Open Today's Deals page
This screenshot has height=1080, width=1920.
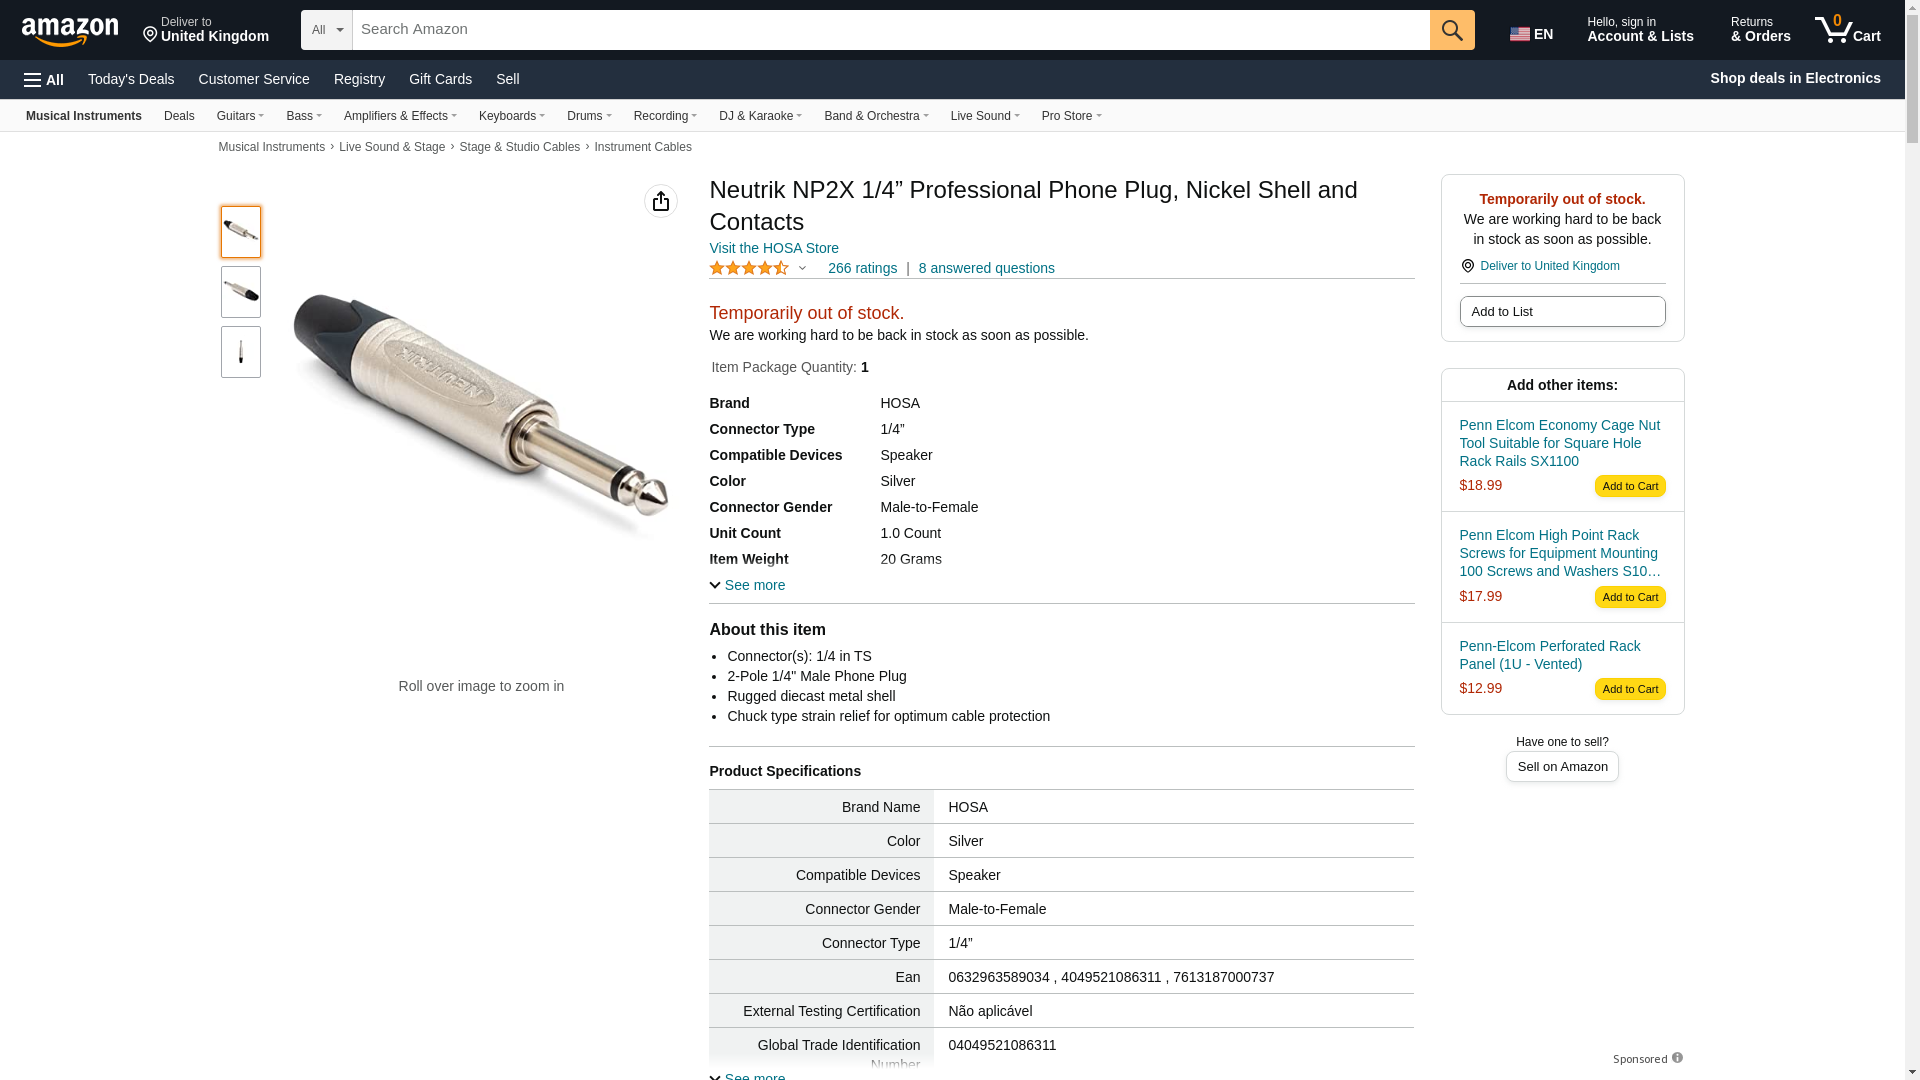point(131,79)
